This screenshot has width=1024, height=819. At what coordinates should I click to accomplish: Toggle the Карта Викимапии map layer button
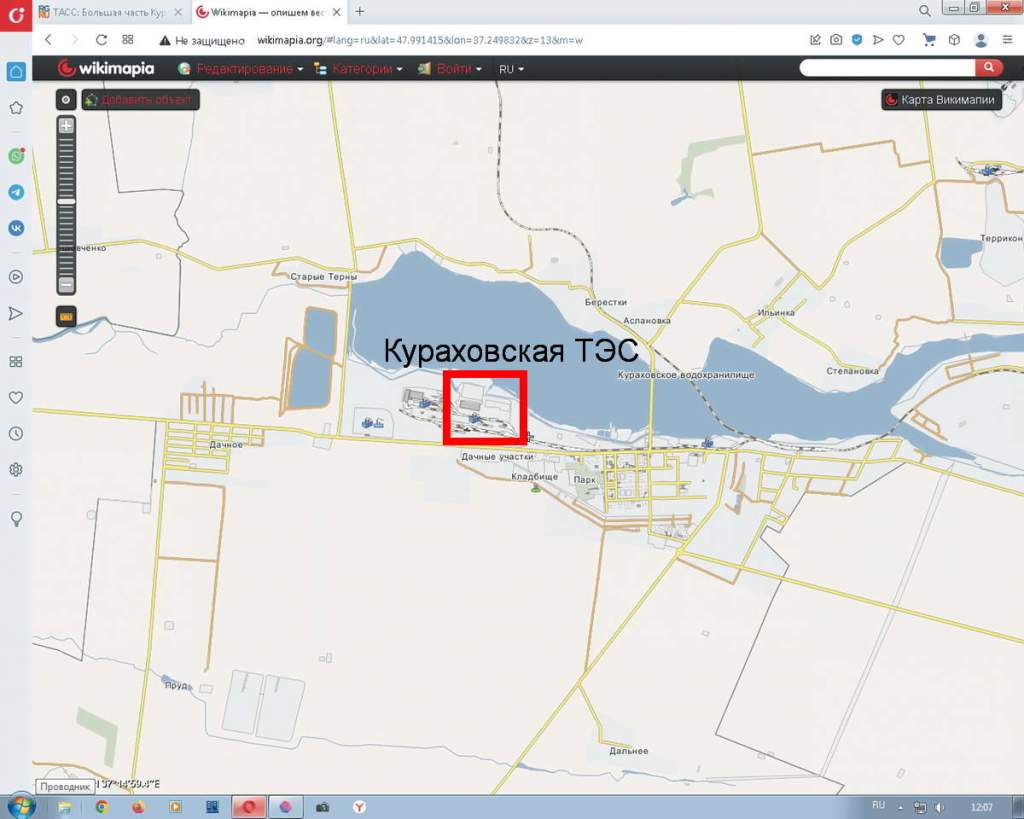pos(941,100)
